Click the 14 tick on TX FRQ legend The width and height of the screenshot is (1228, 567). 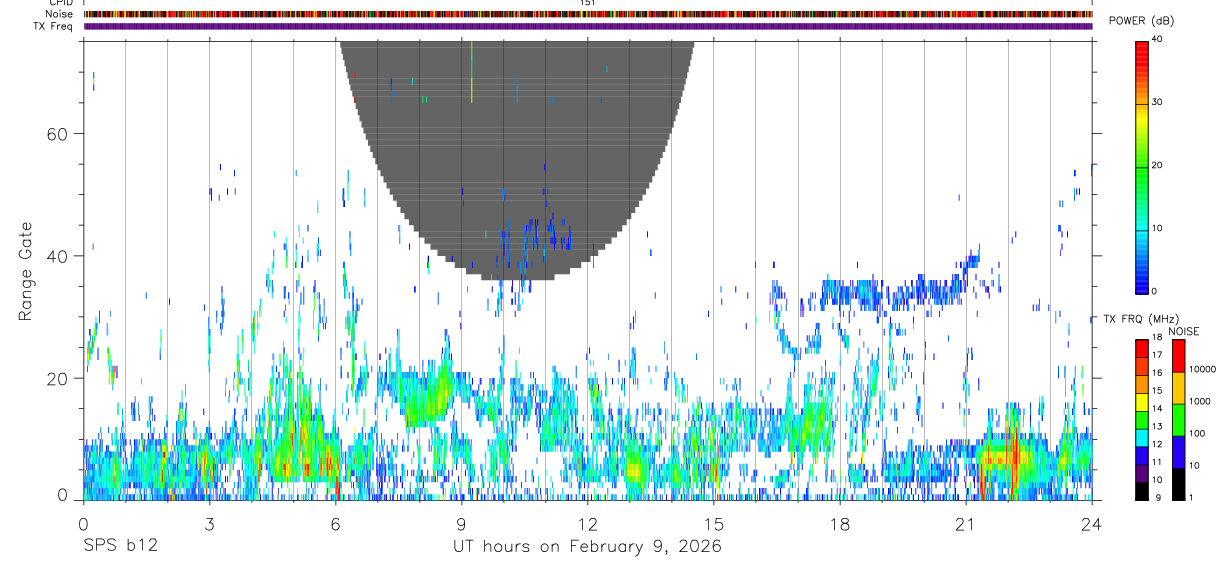(1157, 409)
